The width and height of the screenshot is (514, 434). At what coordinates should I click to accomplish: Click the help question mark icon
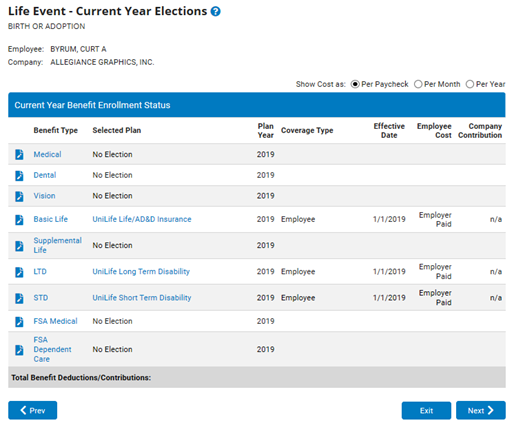pyautogui.click(x=216, y=12)
